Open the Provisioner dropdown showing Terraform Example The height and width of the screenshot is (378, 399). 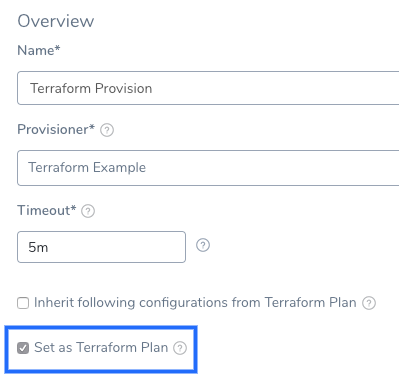click(x=208, y=168)
